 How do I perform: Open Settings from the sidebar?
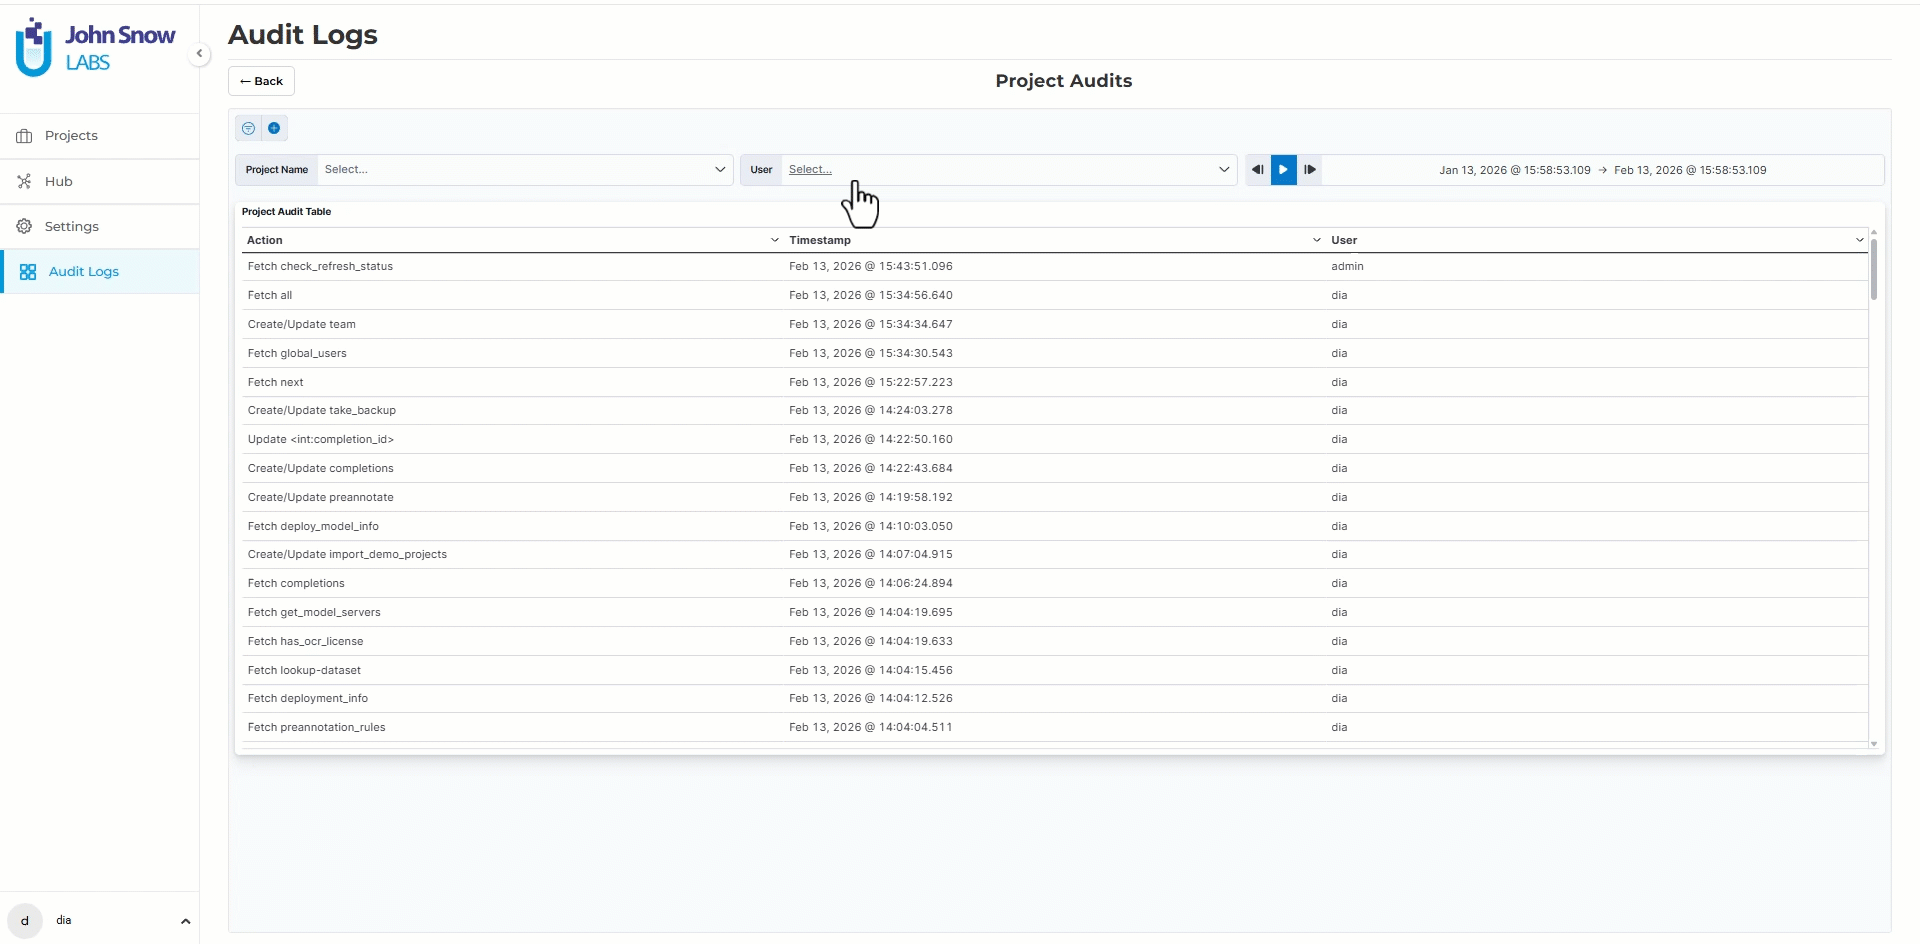71,227
